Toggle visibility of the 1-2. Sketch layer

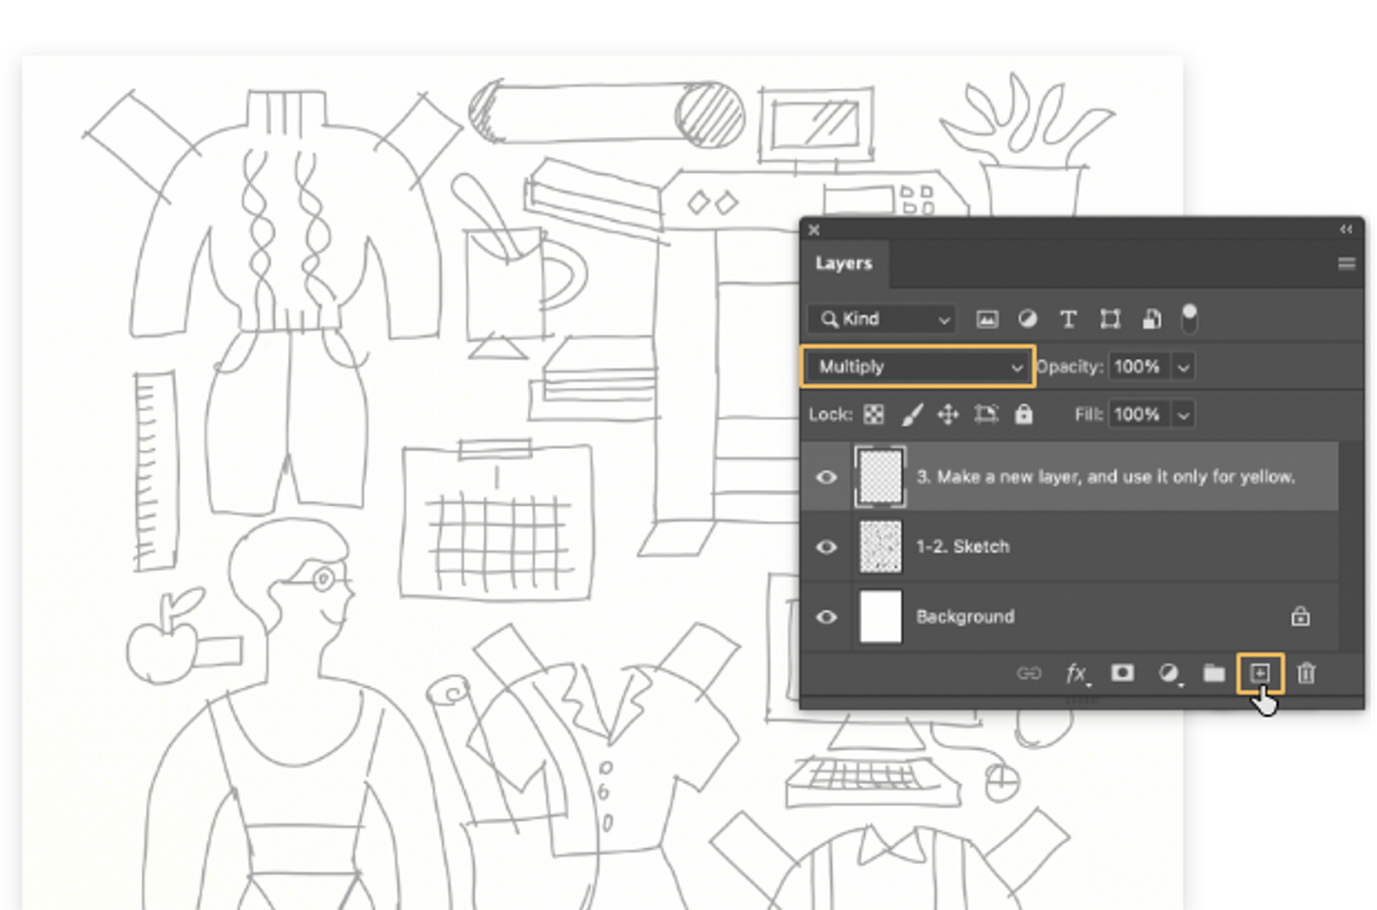coord(826,547)
